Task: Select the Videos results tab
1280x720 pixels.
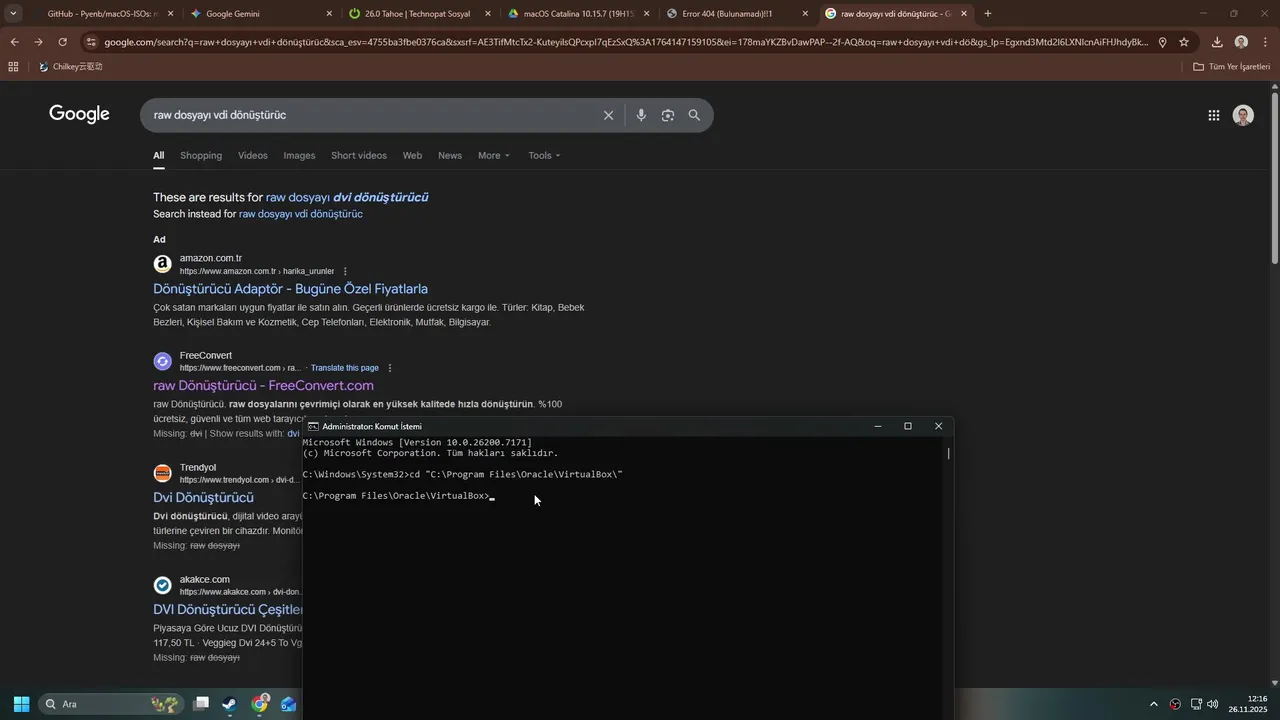Action: (252, 155)
